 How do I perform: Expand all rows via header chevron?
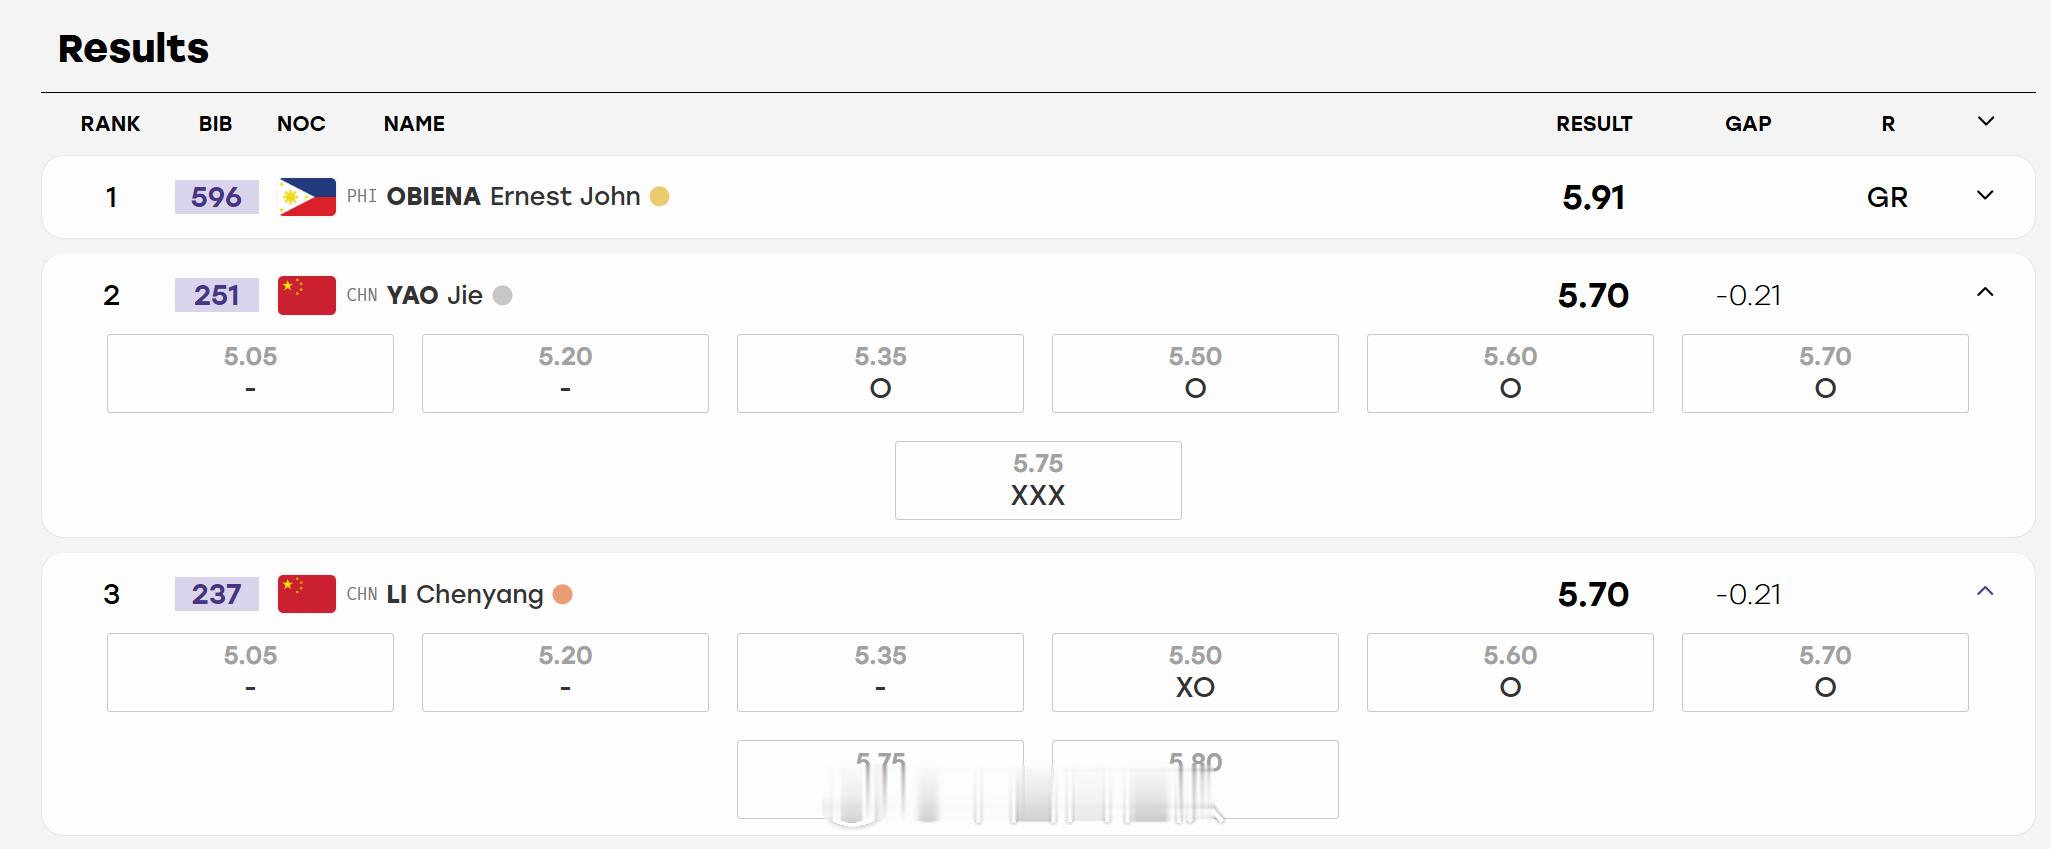[x=1986, y=122]
